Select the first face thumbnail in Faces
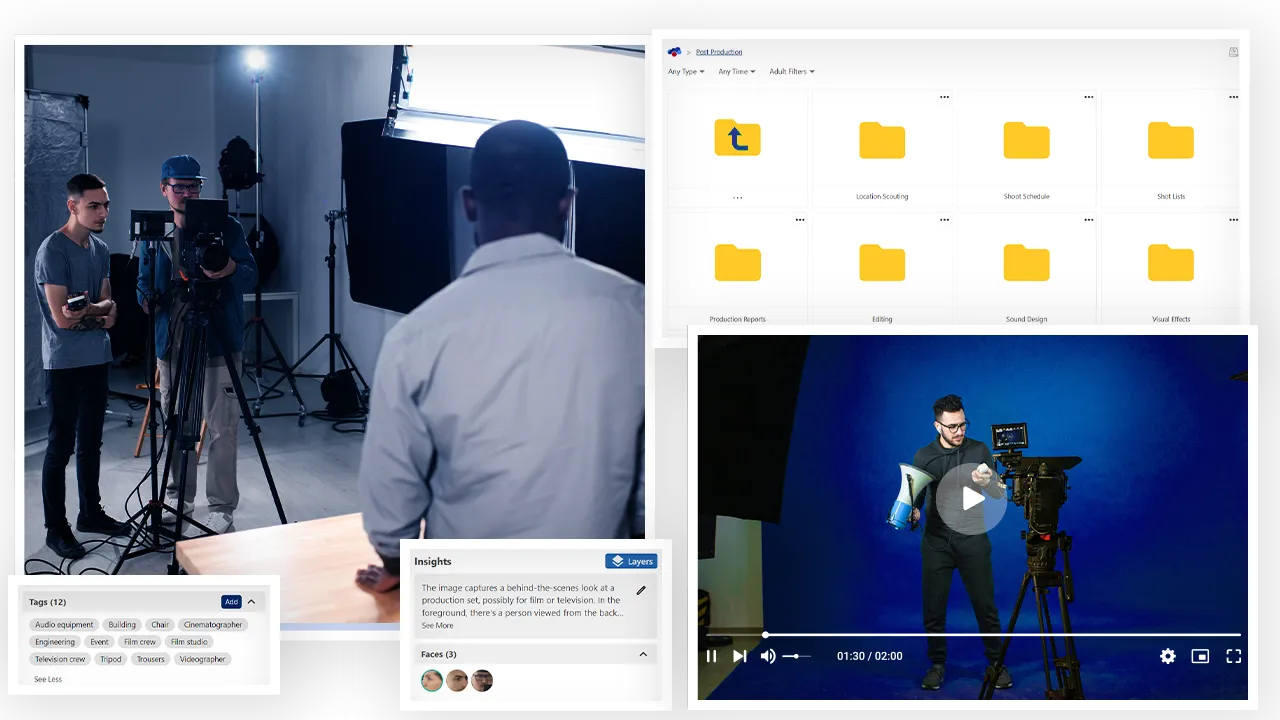 coord(432,680)
